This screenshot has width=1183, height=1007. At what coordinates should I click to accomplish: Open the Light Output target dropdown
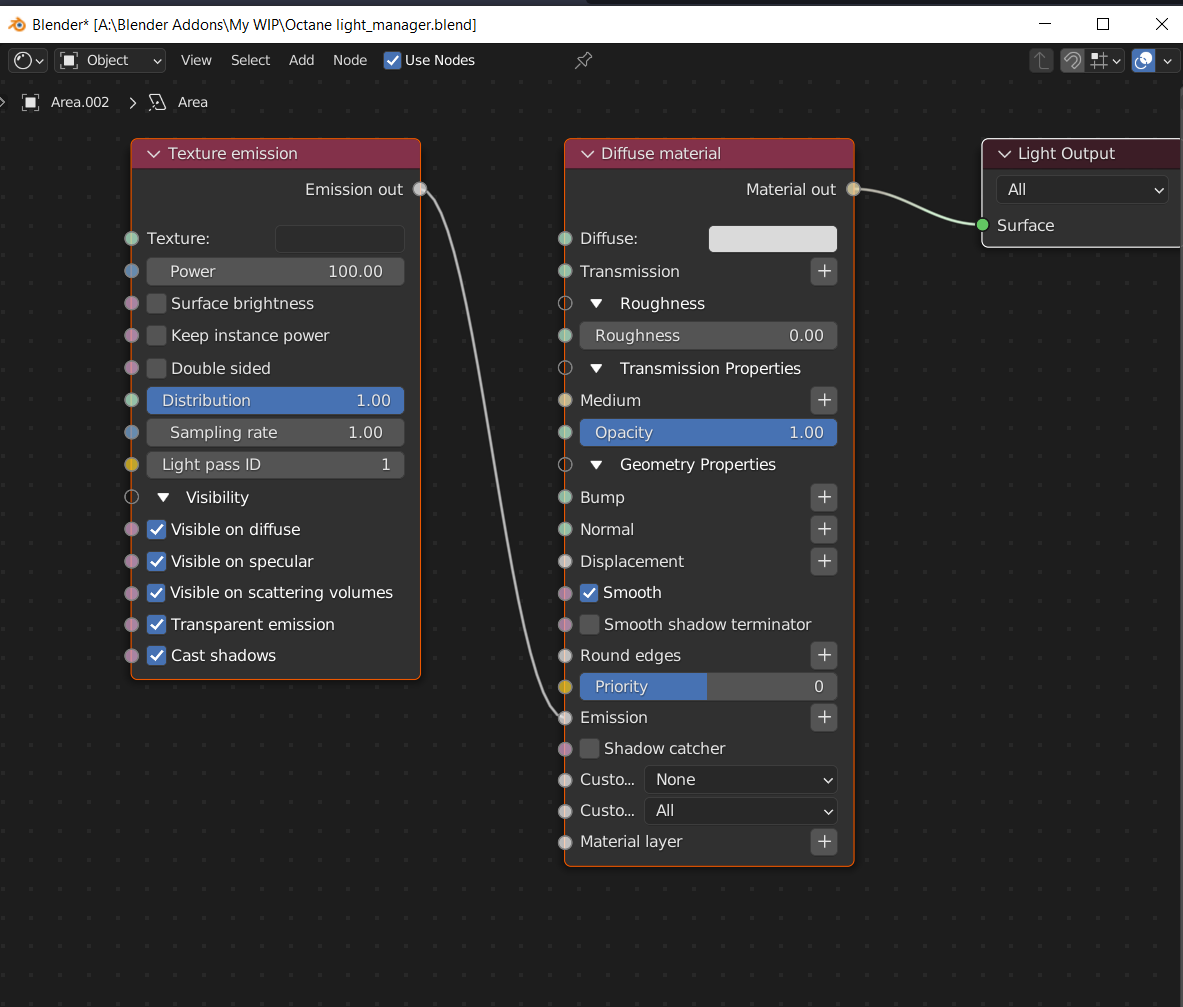pos(1082,190)
